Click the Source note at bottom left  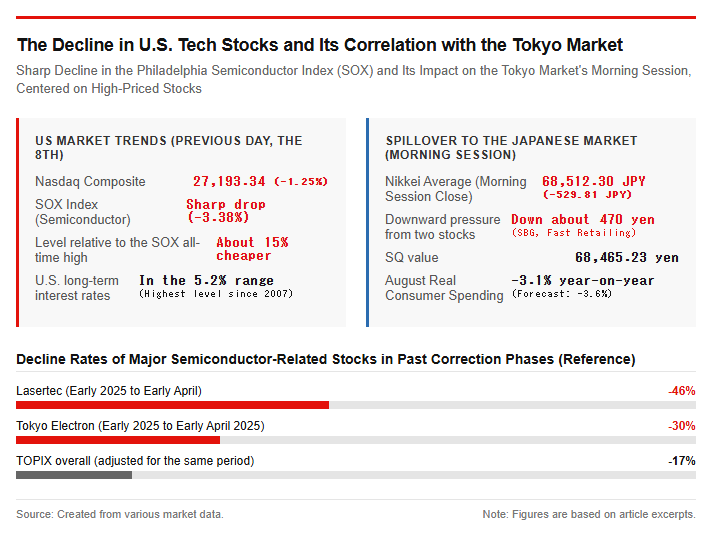[x=120, y=514]
